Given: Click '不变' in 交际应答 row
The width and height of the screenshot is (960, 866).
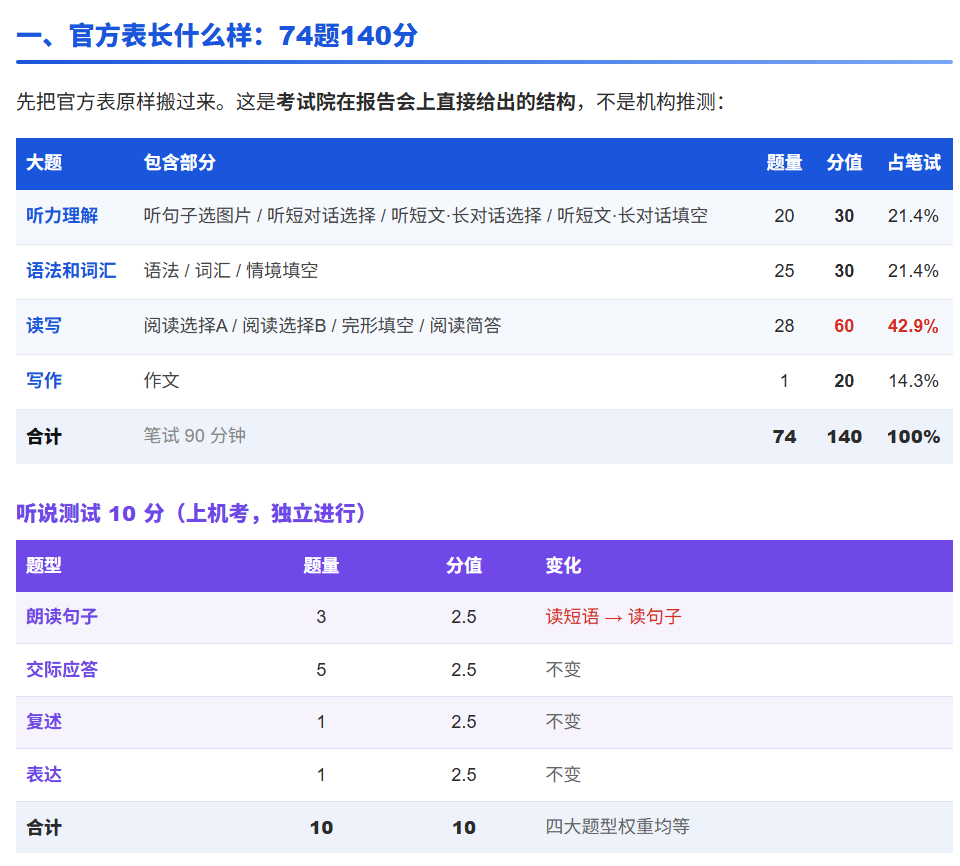Looking at the screenshot, I should (x=563, y=669).
